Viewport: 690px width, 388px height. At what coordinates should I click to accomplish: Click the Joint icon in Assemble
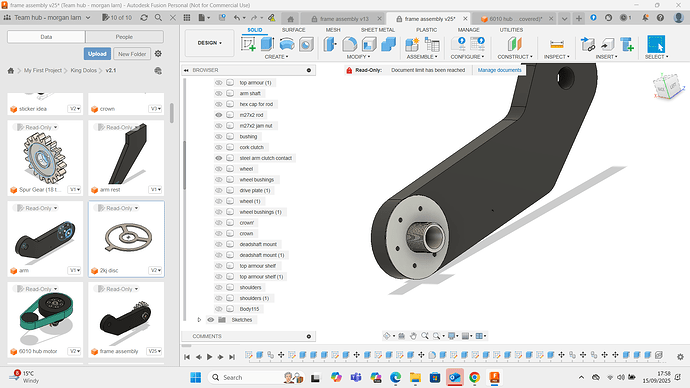pyautogui.click(x=412, y=44)
